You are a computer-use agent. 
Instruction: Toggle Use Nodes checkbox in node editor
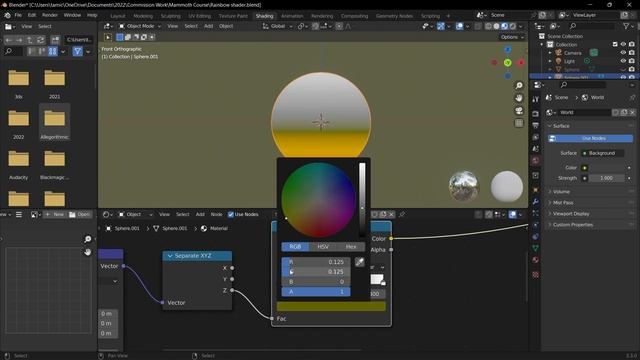pos(231,214)
